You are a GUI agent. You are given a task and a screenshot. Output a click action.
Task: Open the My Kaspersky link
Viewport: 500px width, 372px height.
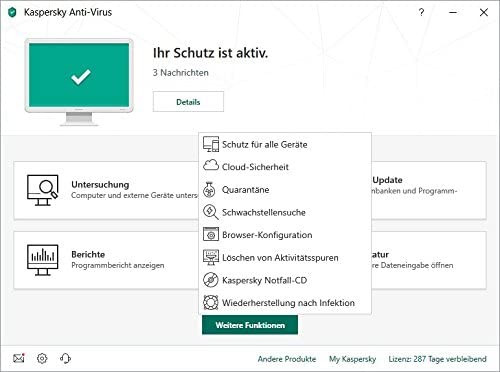point(352,359)
